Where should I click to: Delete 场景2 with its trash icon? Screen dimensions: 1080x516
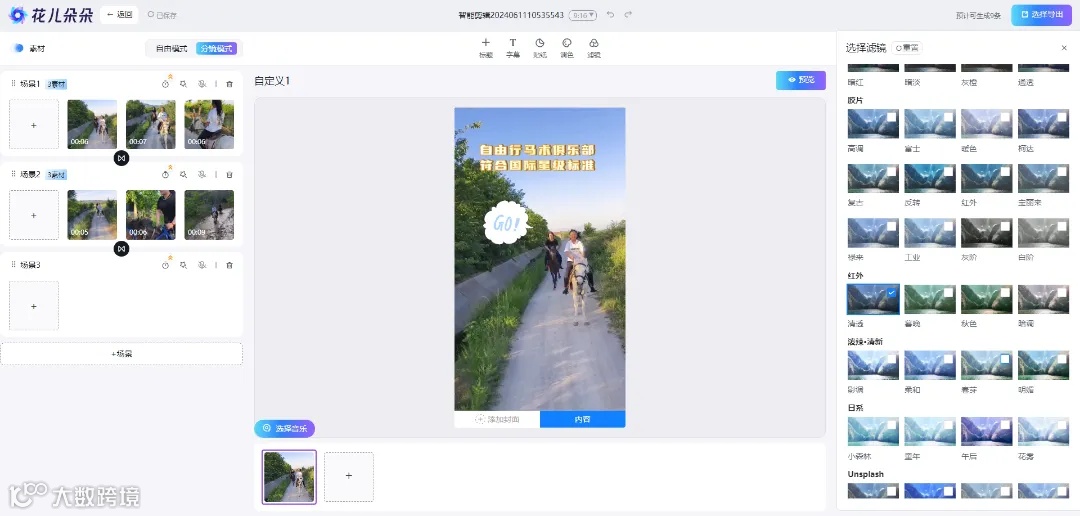click(229, 175)
